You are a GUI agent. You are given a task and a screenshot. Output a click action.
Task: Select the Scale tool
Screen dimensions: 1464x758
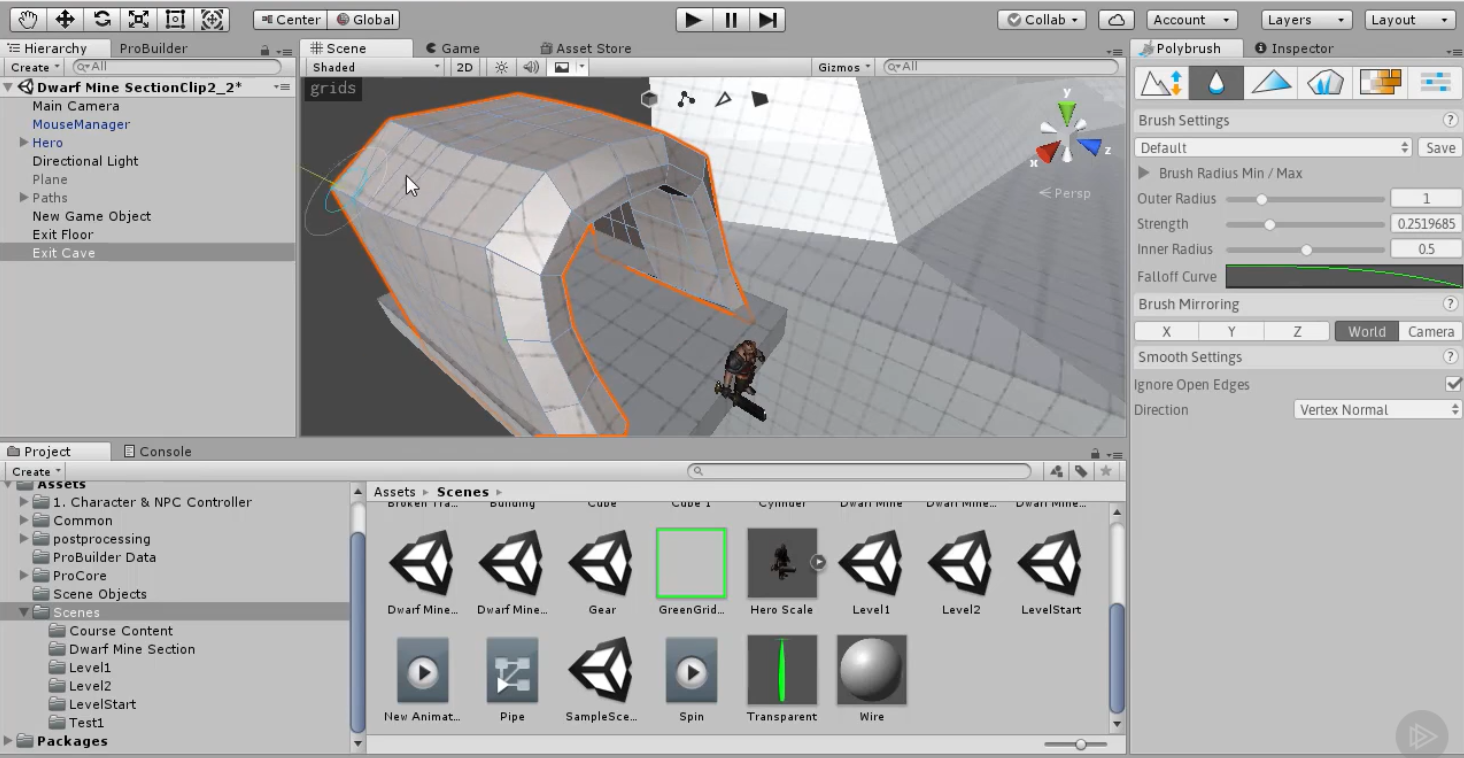[139, 19]
